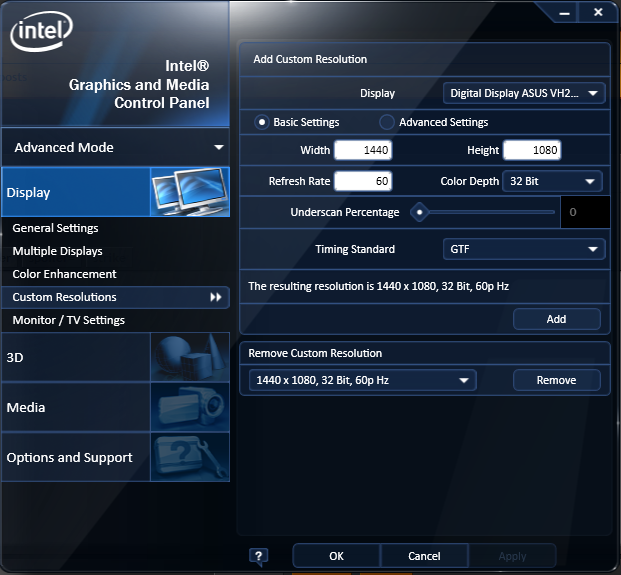
Task: Click the Remove button
Action: click(556, 380)
